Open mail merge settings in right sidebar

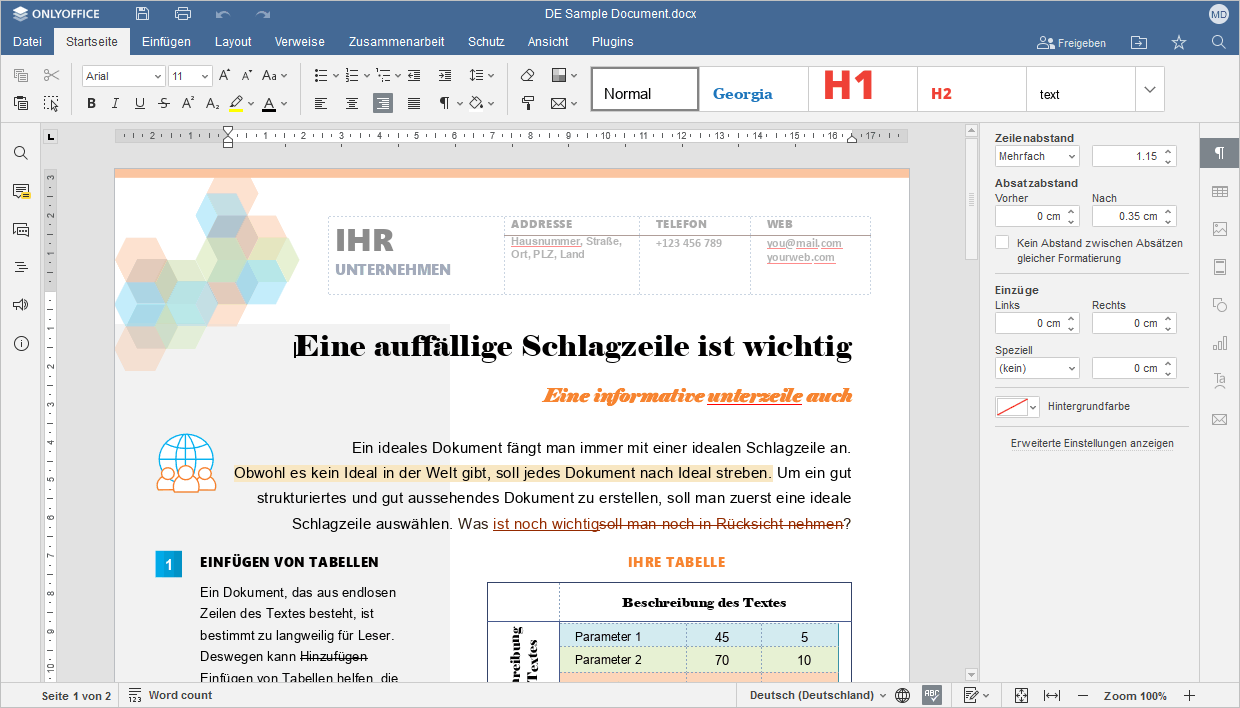click(x=1219, y=419)
